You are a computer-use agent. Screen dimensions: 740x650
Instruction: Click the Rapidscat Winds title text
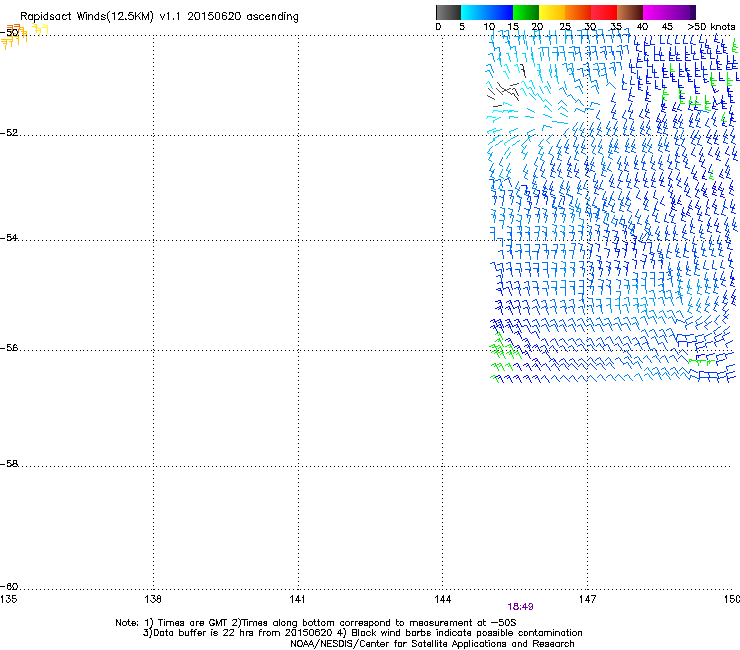pos(160,16)
